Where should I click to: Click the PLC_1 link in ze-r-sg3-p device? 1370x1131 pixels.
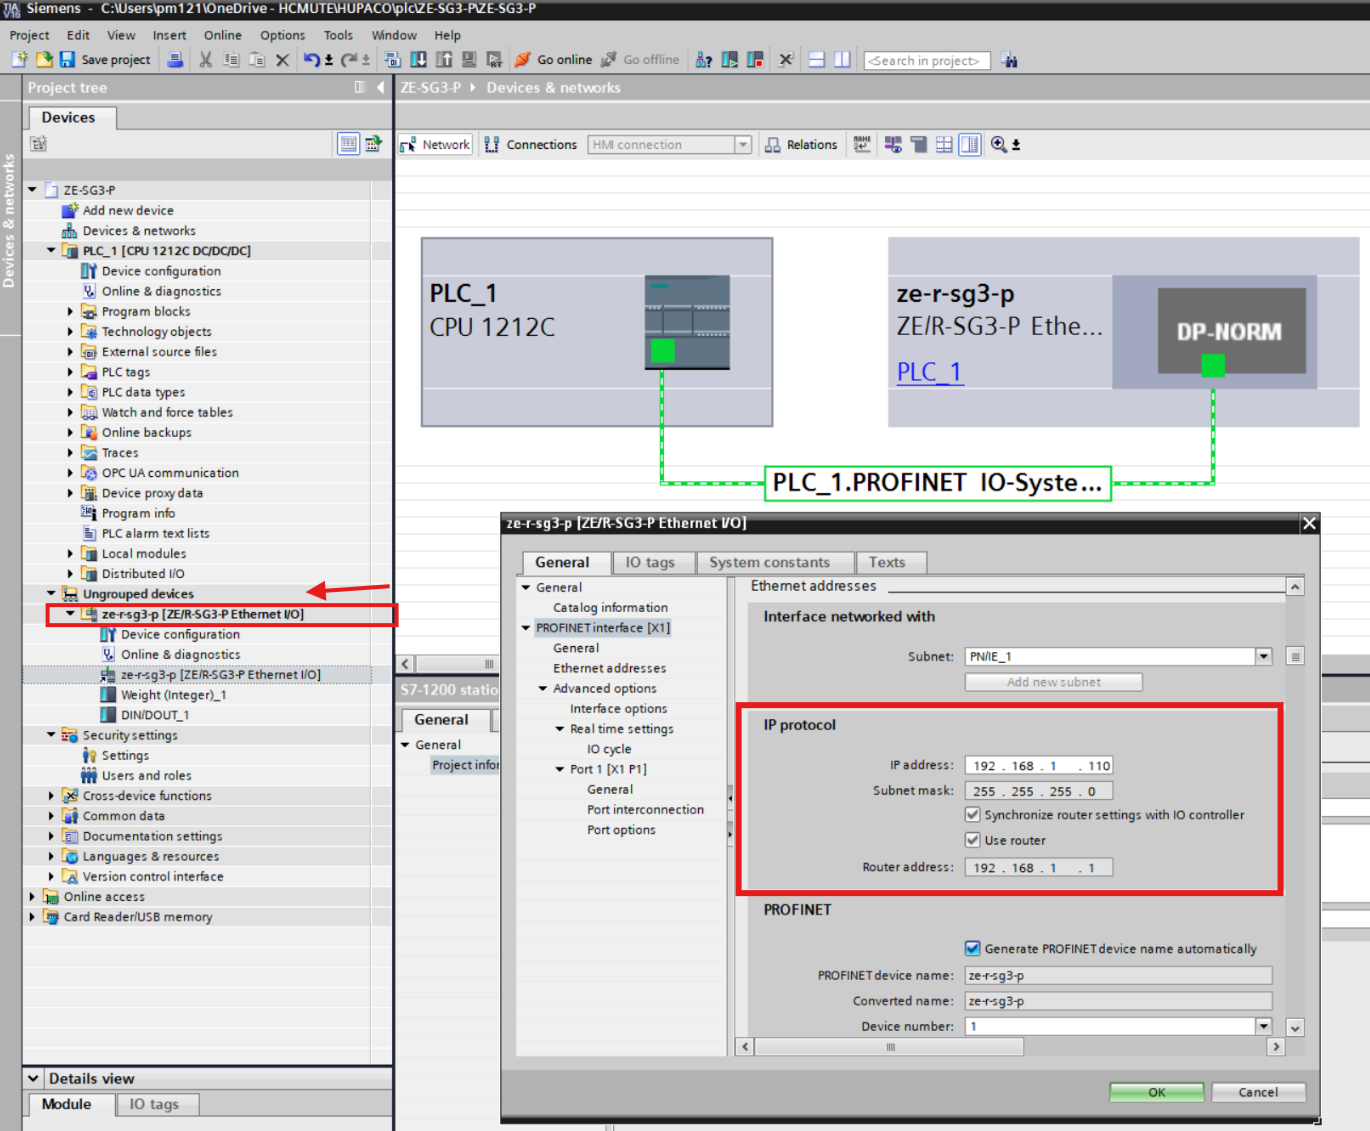[x=929, y=372]
